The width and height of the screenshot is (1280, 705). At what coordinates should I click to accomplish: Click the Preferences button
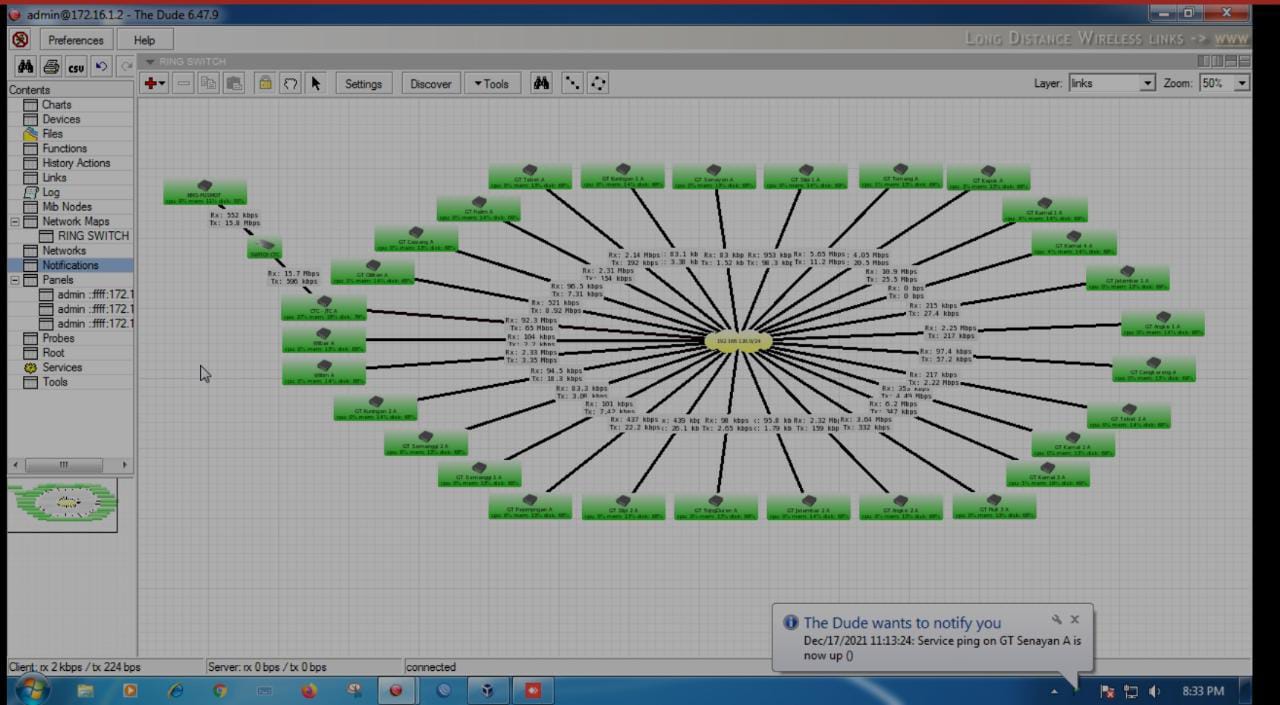[x=76, y=40]
